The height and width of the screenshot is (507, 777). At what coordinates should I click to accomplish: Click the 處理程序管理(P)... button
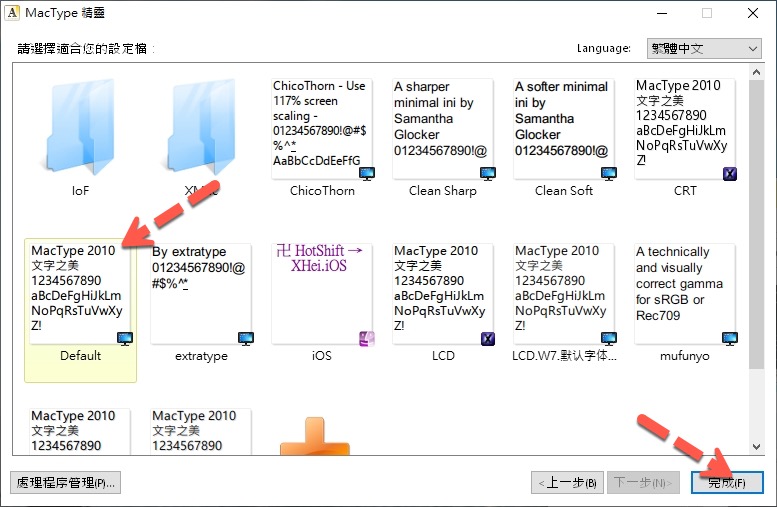click(65, 483)
